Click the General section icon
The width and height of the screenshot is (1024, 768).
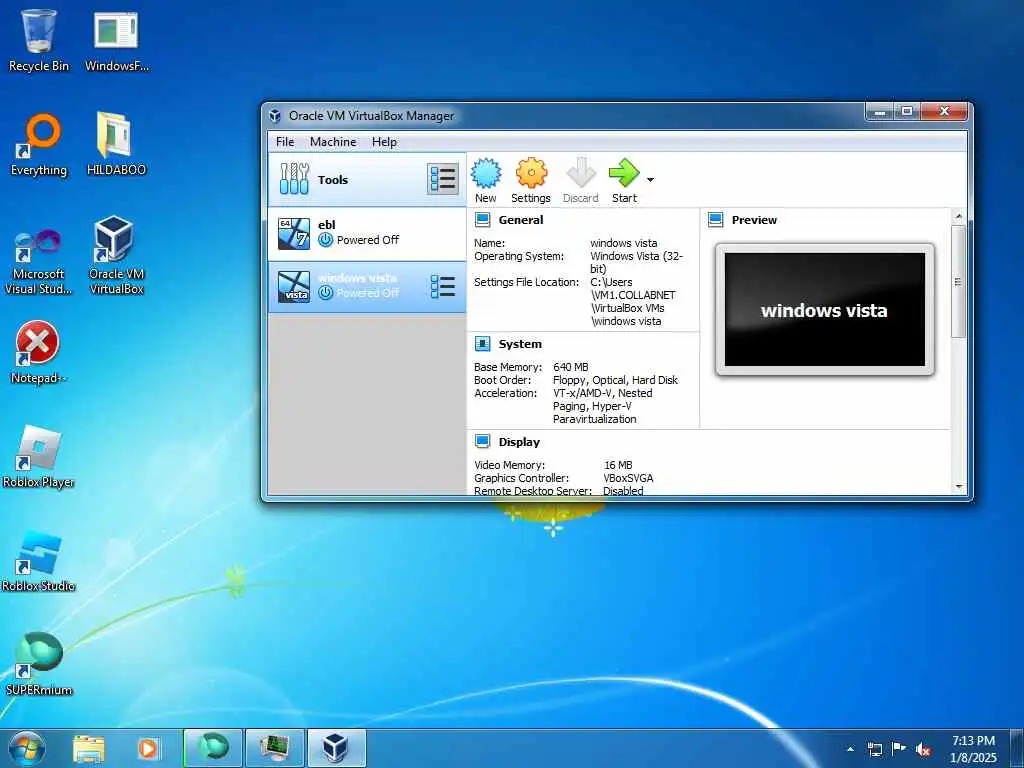(x=483, y=219)
